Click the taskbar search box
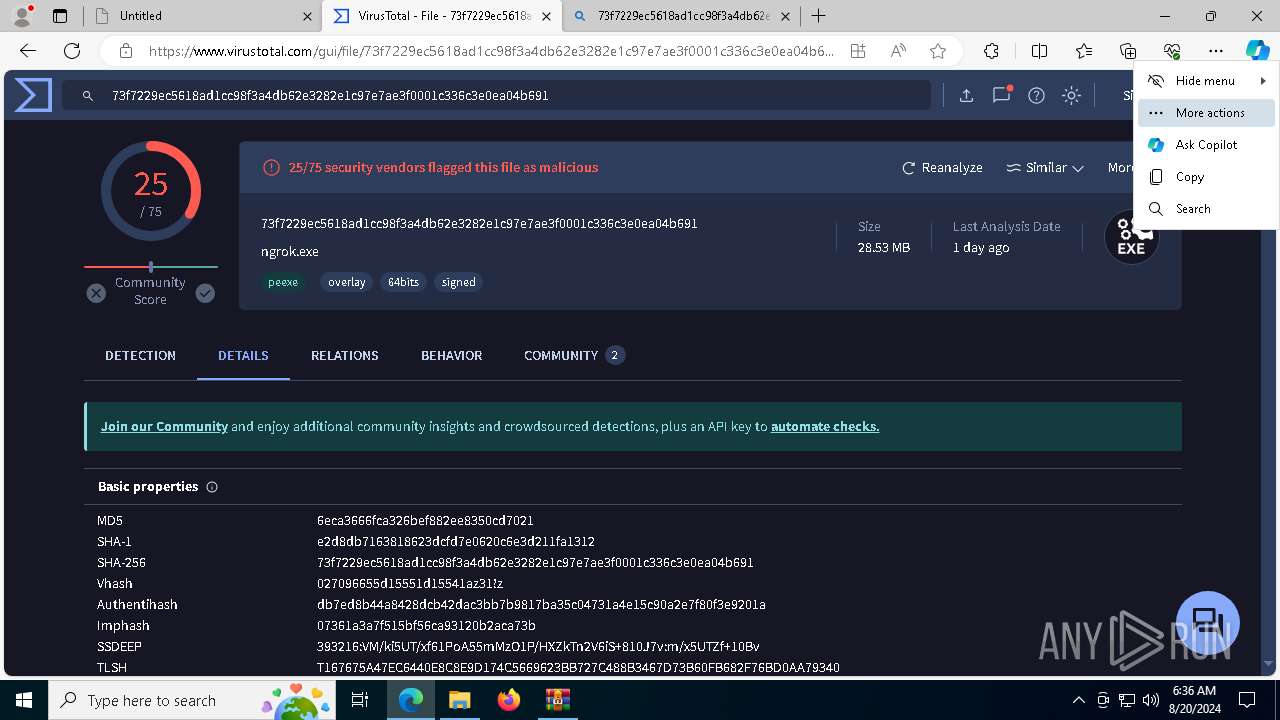Screen dimensions: 1280x720 coord(190,700)
